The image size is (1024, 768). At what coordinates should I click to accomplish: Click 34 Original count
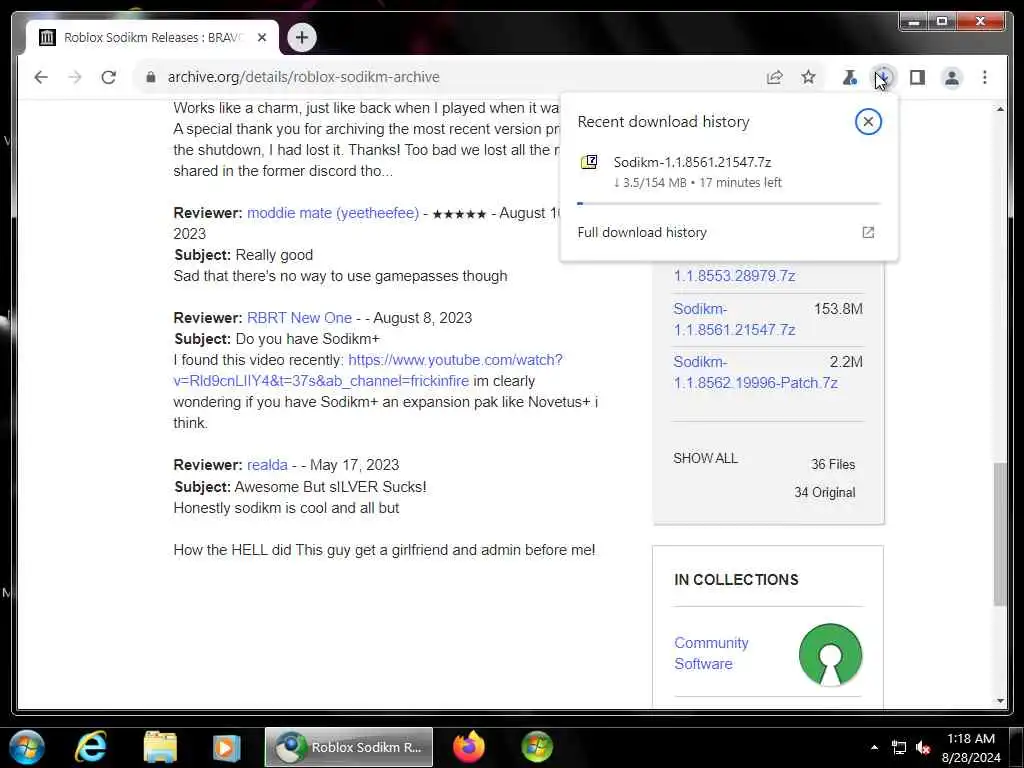click(824, 492)
